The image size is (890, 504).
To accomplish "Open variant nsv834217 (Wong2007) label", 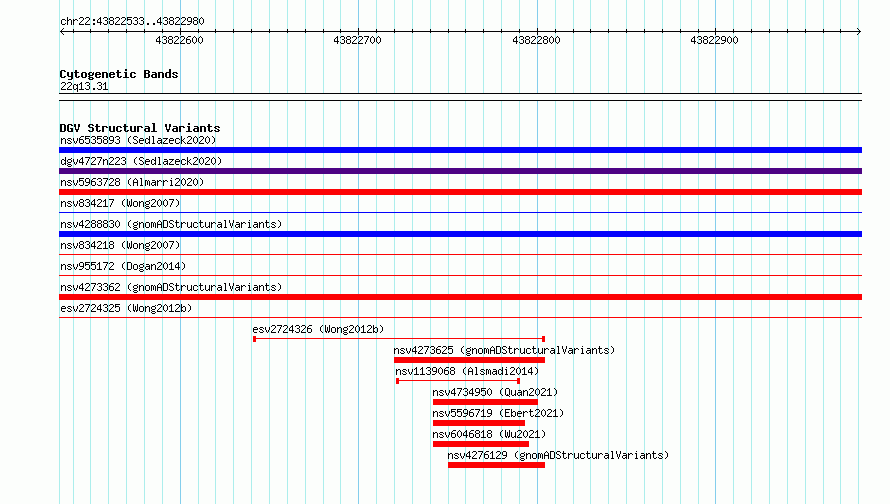I will [120, 203].
